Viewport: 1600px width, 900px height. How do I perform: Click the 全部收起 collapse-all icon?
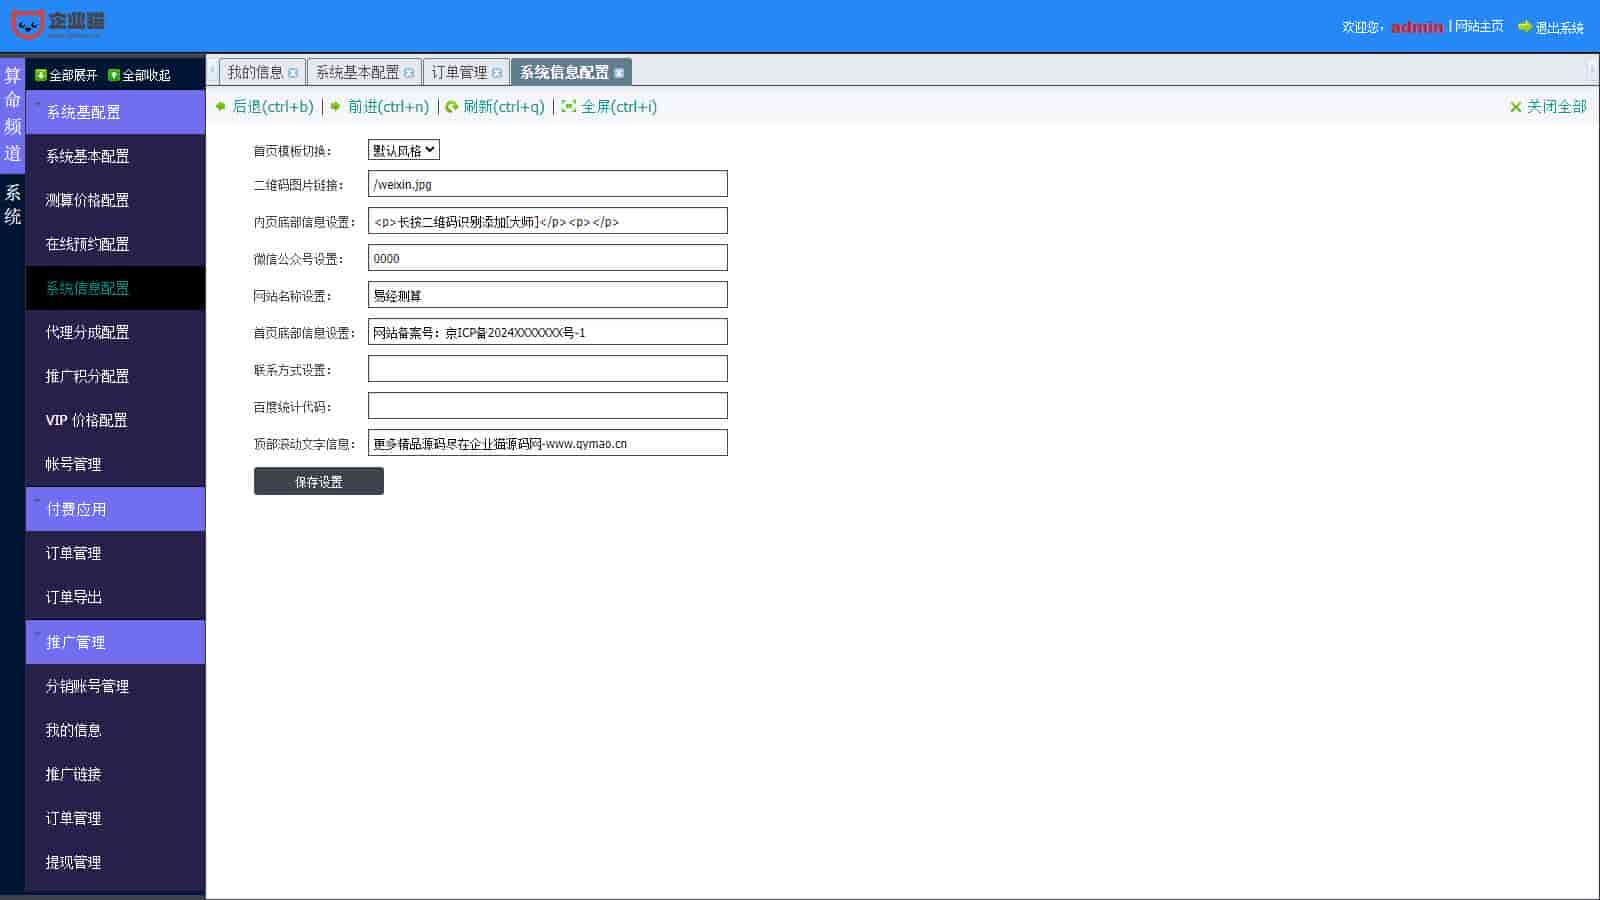click(x=114, y=75)
